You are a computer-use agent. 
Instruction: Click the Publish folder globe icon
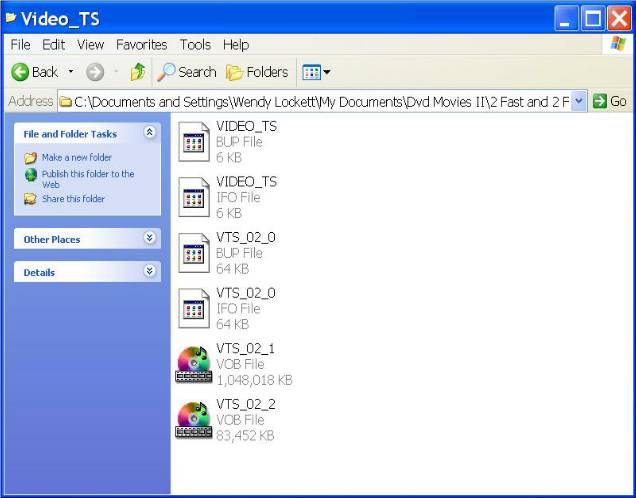pos(31,175)
